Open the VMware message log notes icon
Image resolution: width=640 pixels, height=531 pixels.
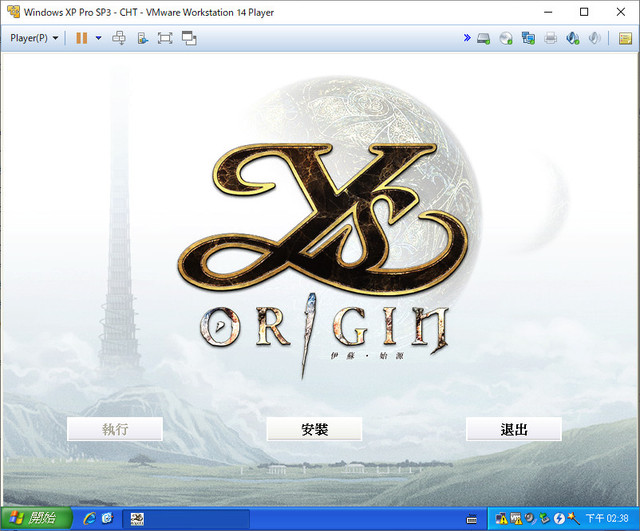(x=625, y=38)
